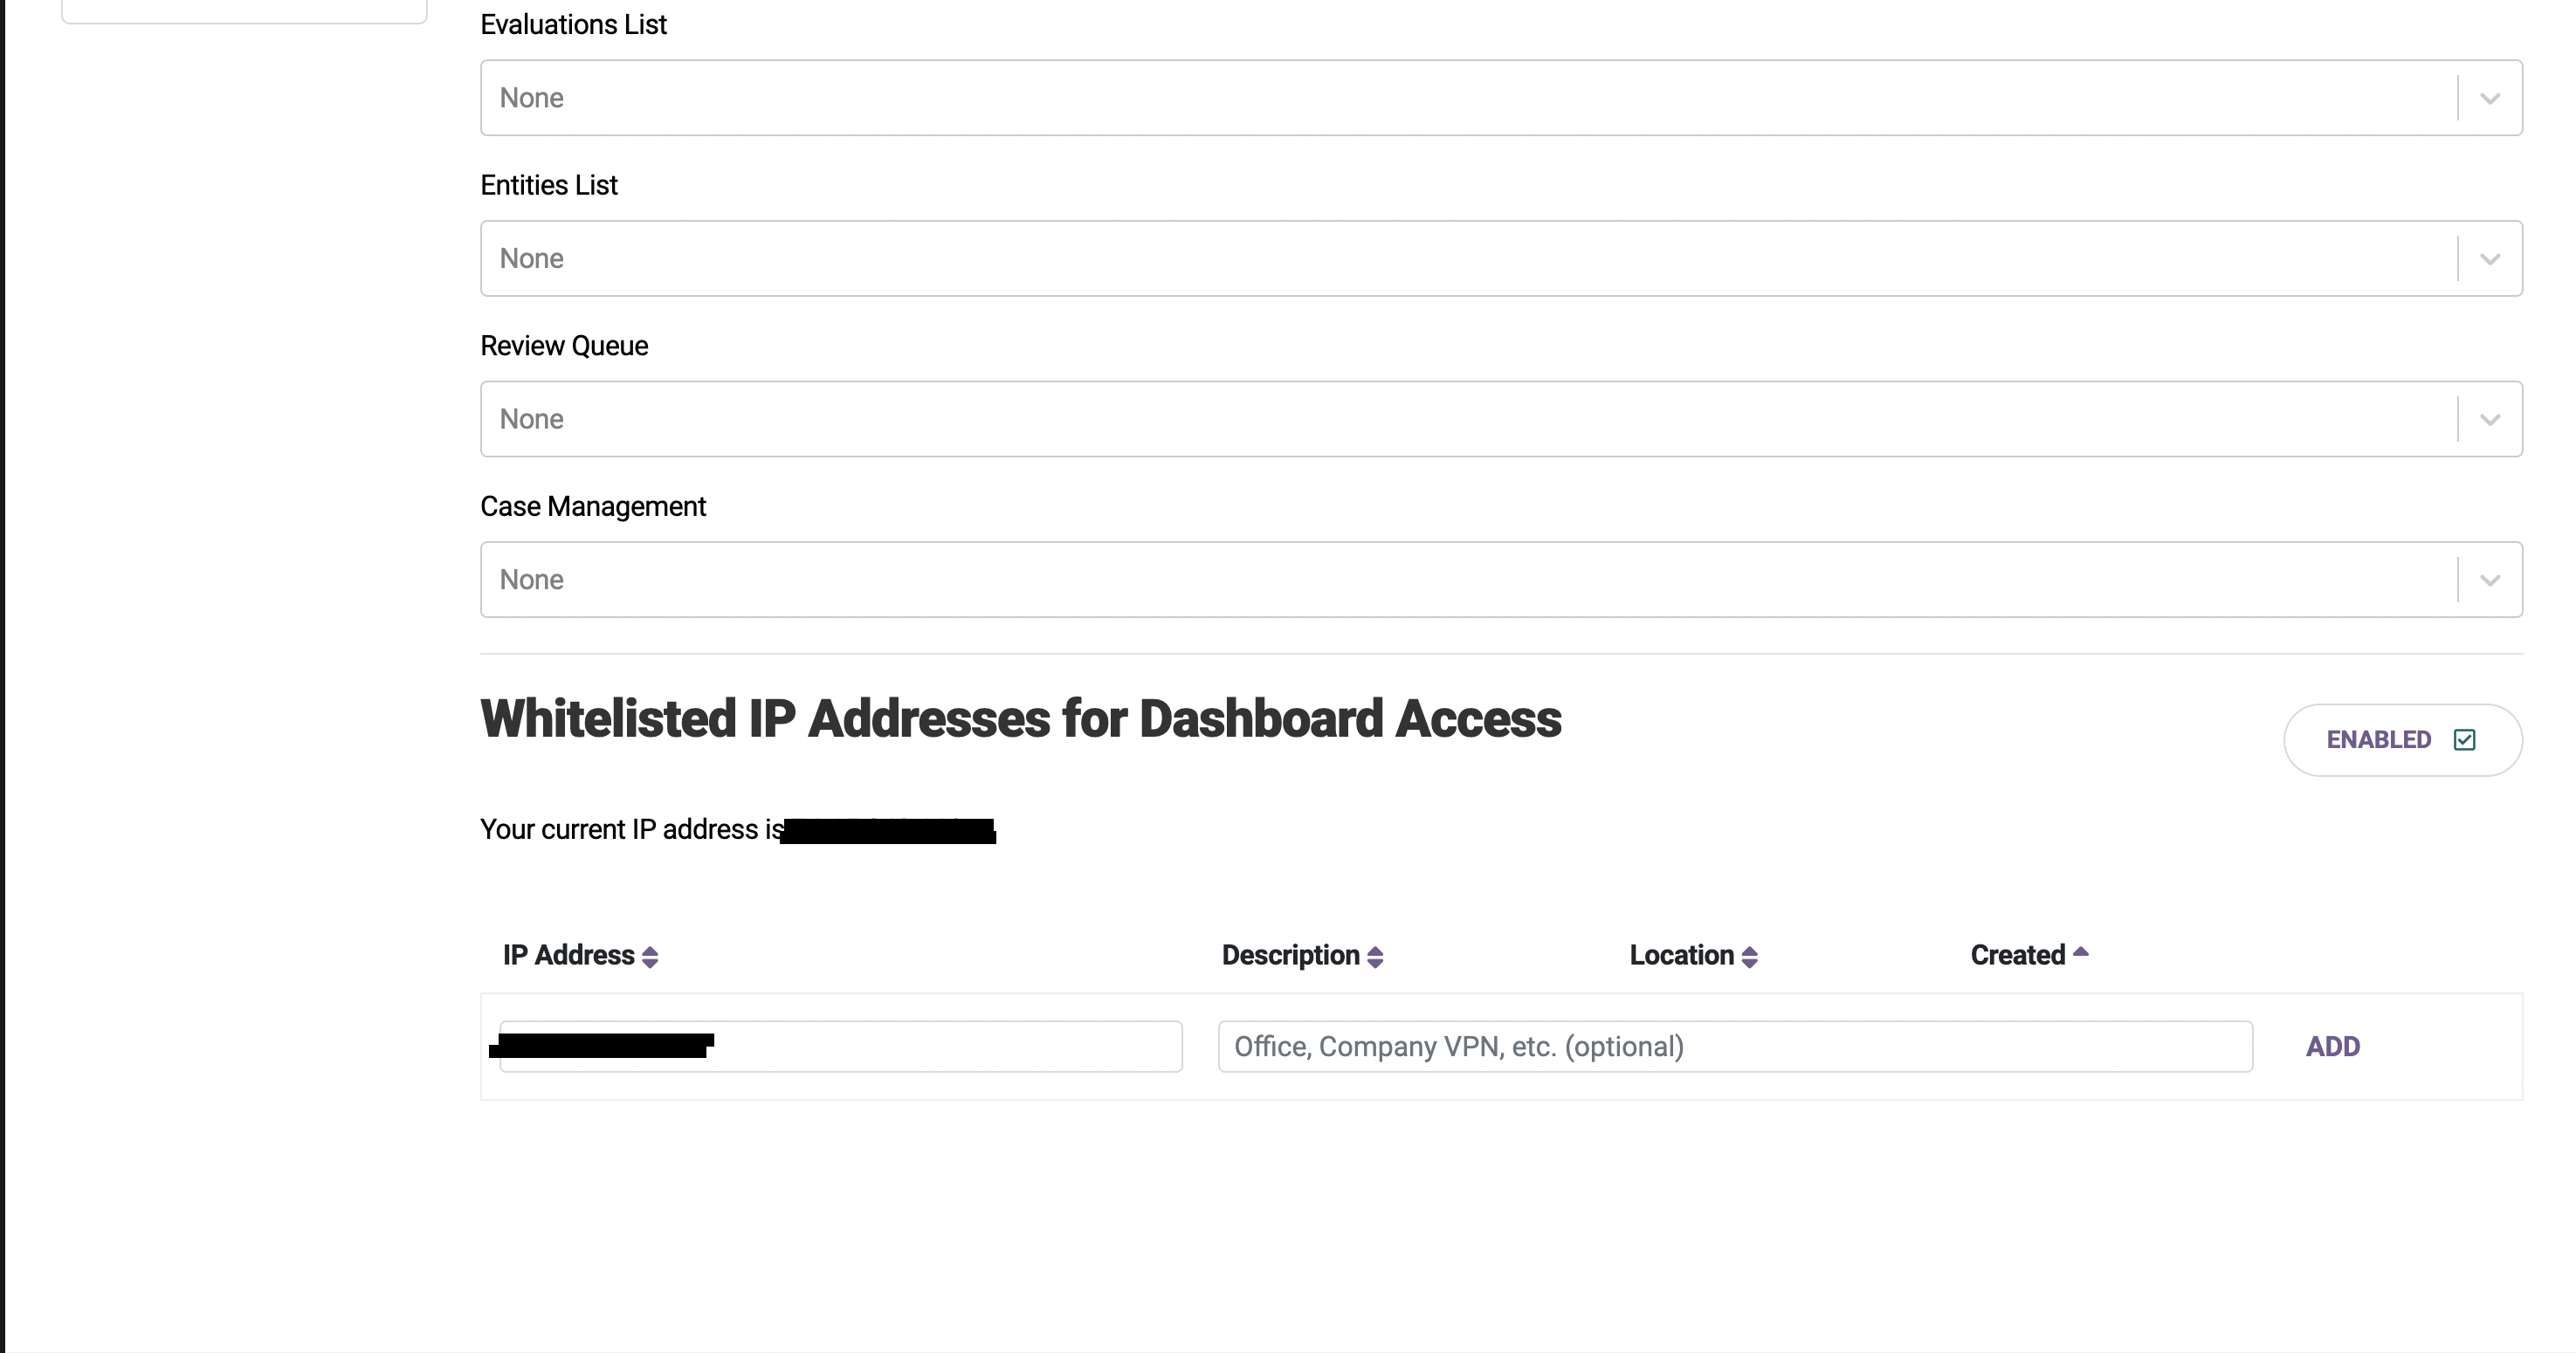Click the Created column ascending sort arrow
This screenshot has width=2576, height=1353.
click(x=2081, y=952)
